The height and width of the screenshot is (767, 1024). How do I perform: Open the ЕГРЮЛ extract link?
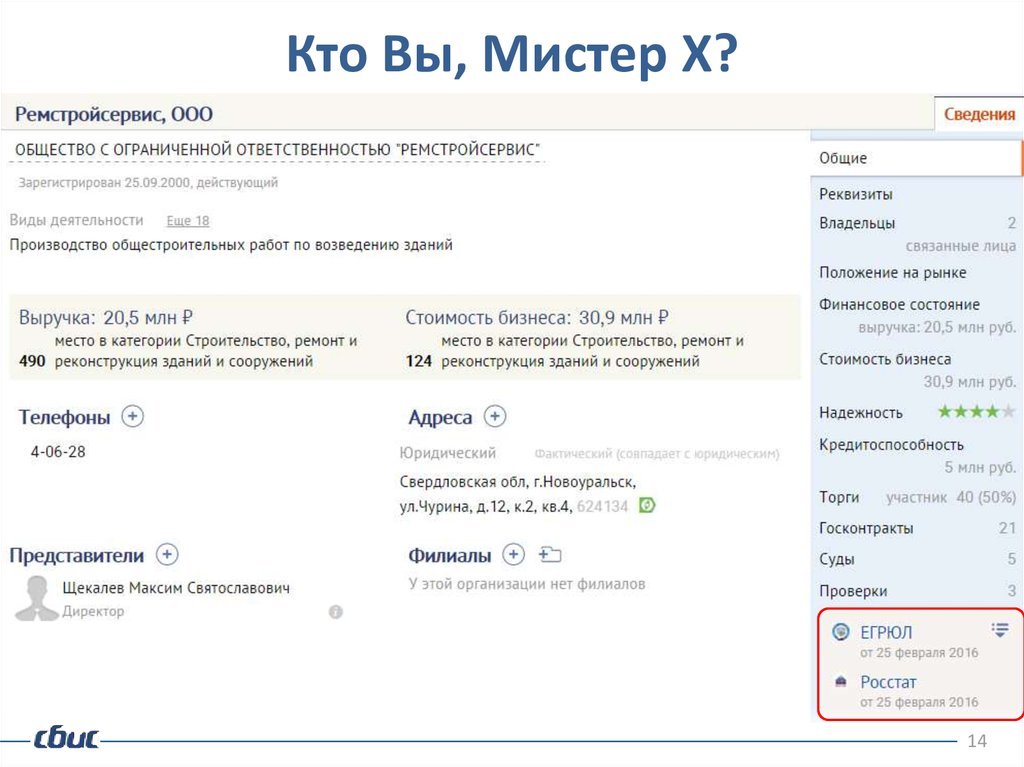tap(886, 632)
